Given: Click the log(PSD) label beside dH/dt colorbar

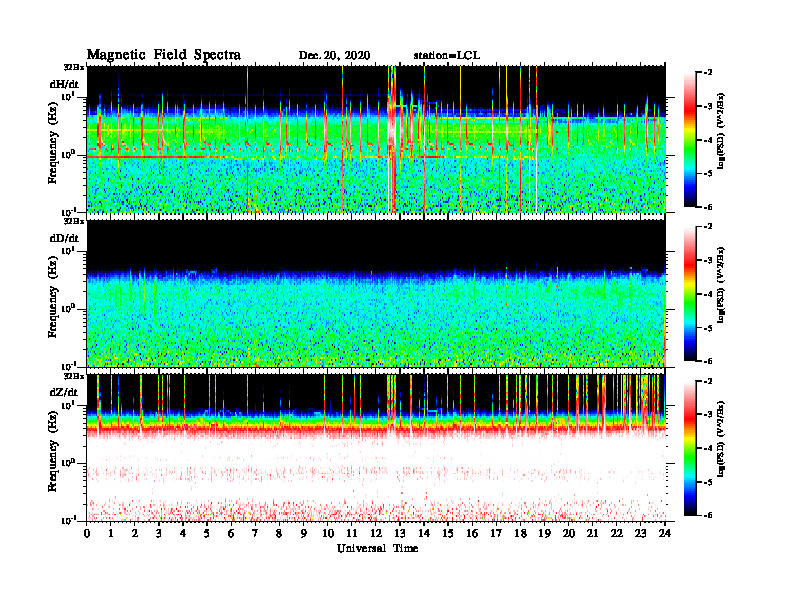Looking at the screenshot, I should [721, 131].
